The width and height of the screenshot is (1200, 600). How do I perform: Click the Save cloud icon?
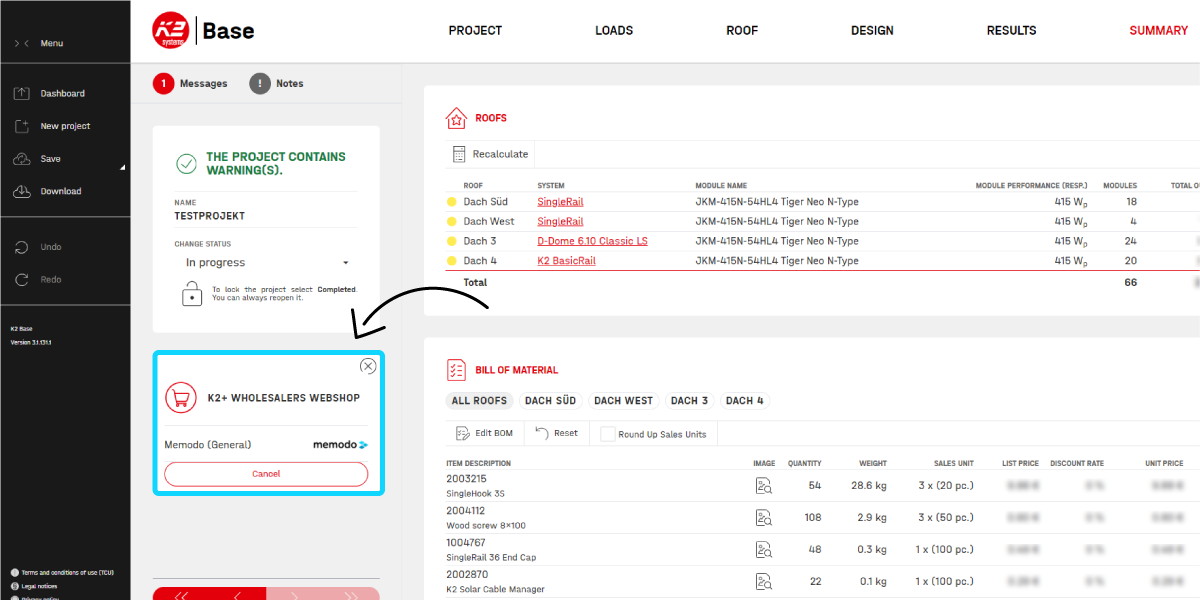click(x=22, y=159)
